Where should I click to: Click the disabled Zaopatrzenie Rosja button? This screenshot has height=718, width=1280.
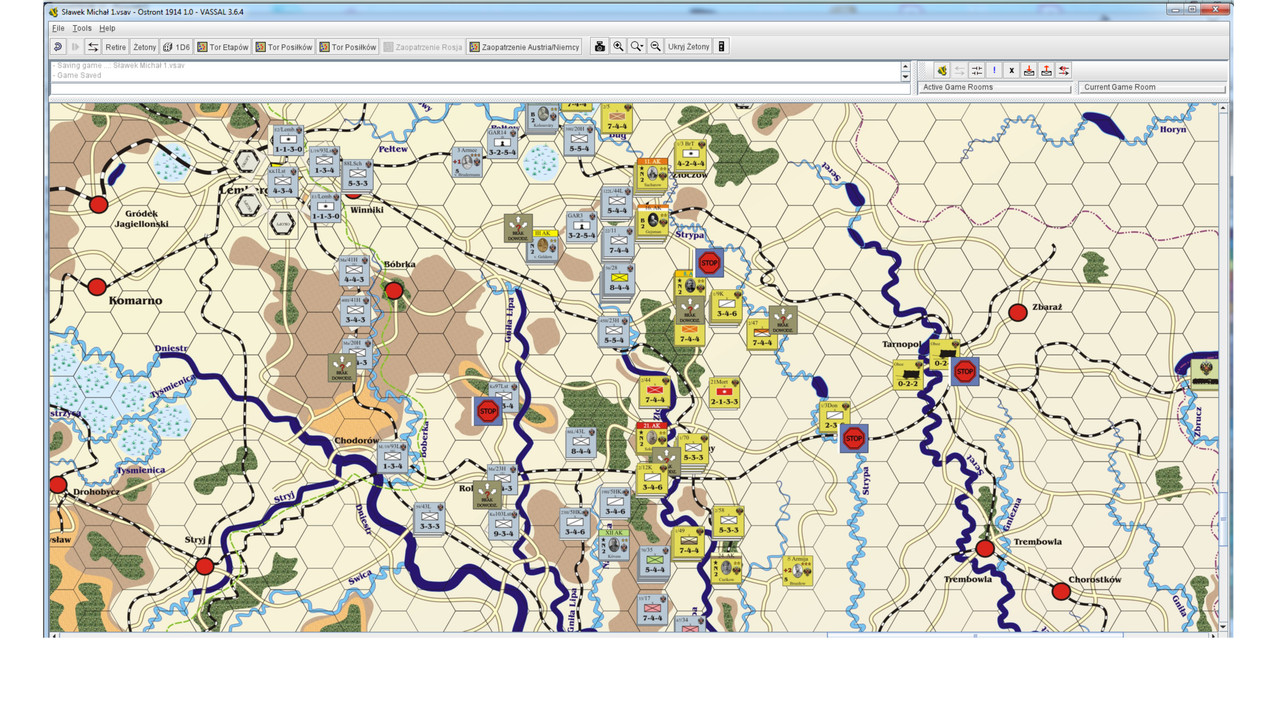pos(423,47)
